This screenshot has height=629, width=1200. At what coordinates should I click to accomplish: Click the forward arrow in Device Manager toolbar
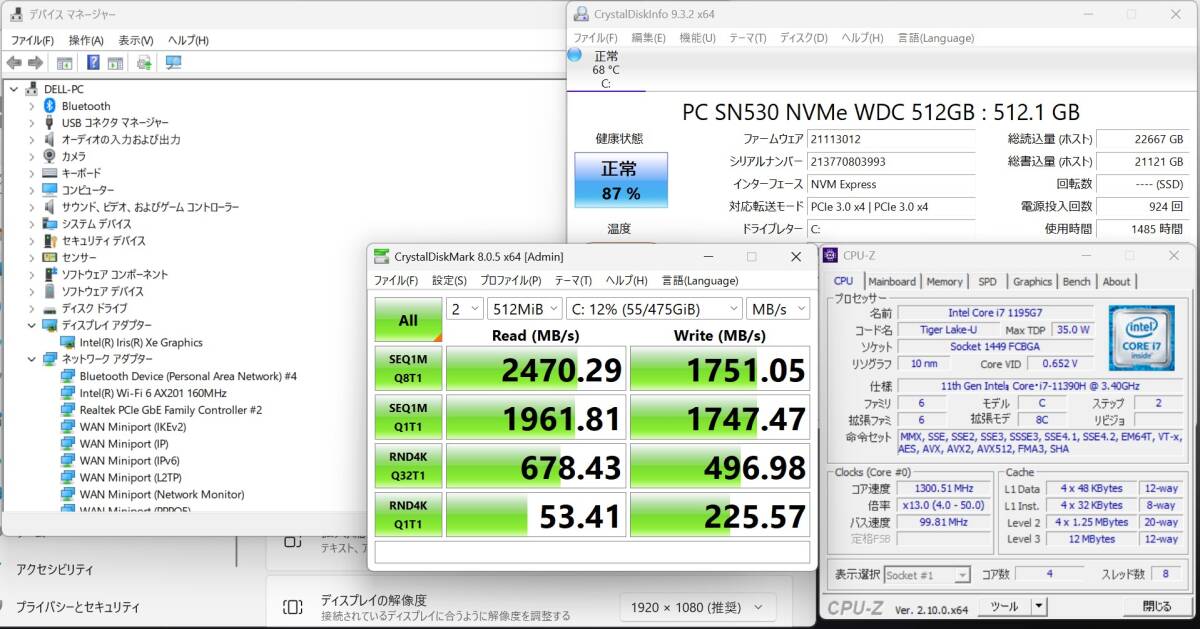pos(35,63)
